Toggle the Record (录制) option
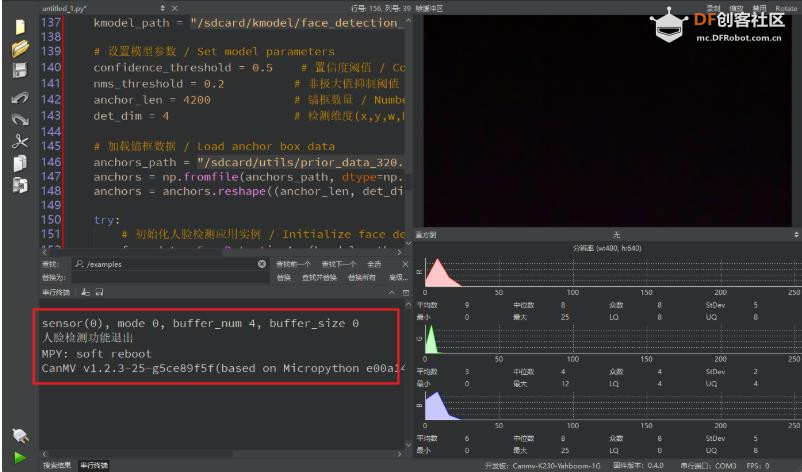Image resolution: width=802 pixels, height=472 pixels. click(713, 8)
